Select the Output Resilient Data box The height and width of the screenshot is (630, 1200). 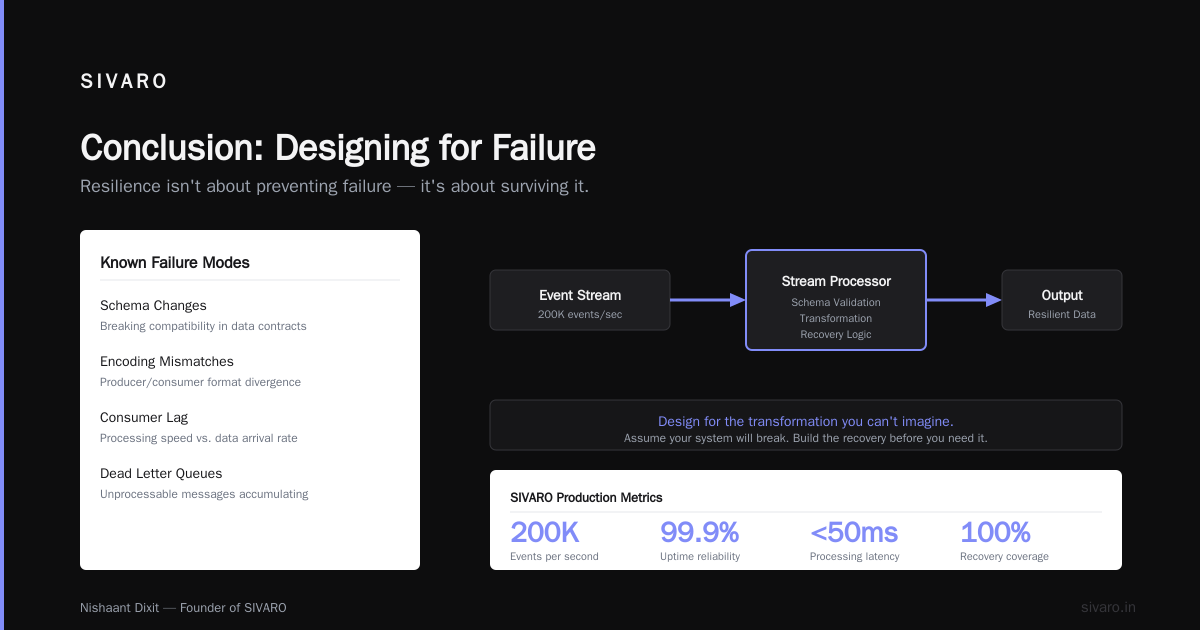click(x=1062, y=300)
